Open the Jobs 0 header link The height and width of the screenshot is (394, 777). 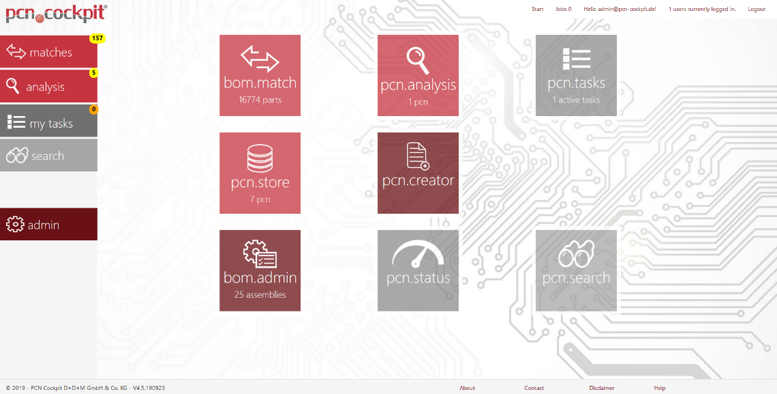point(563,9)
